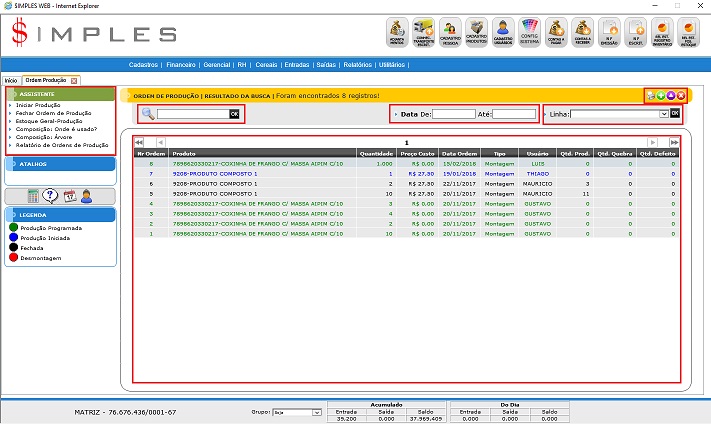Open the calculator shortcut icon
Screen dimensions: 711x424
click(33, 195)
